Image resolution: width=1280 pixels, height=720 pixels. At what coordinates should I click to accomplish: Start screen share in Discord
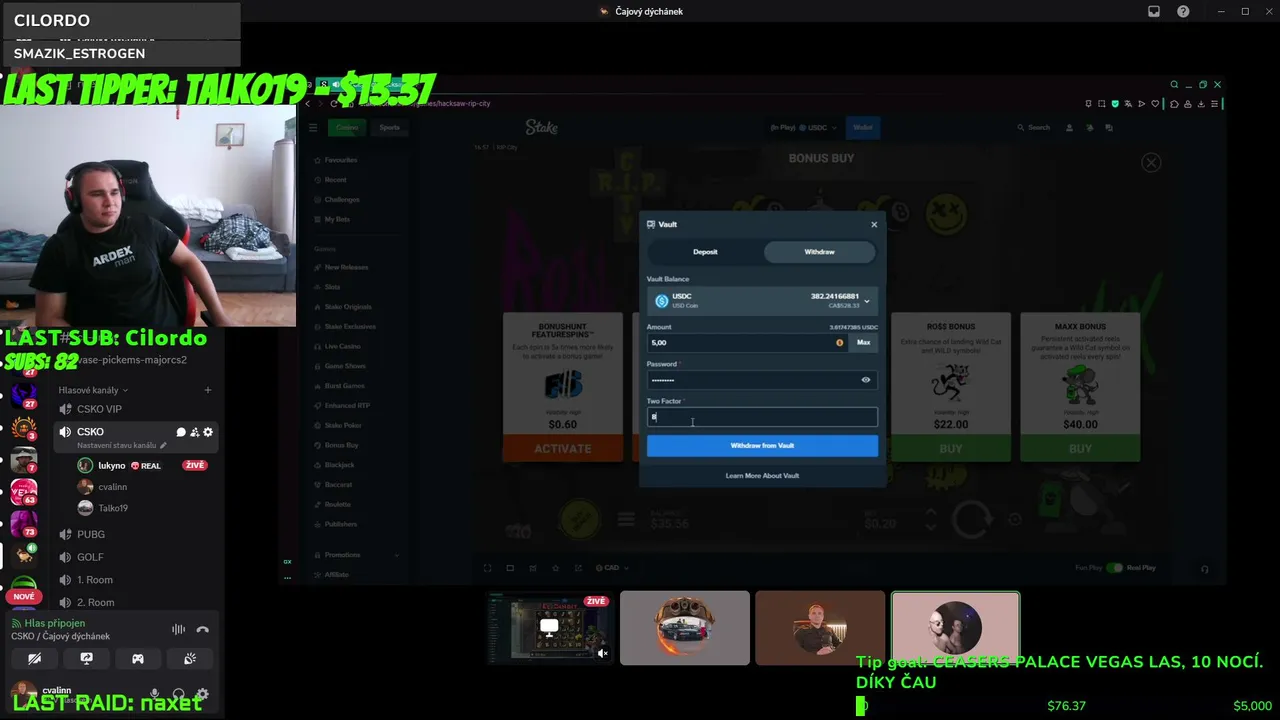point(86,658)
